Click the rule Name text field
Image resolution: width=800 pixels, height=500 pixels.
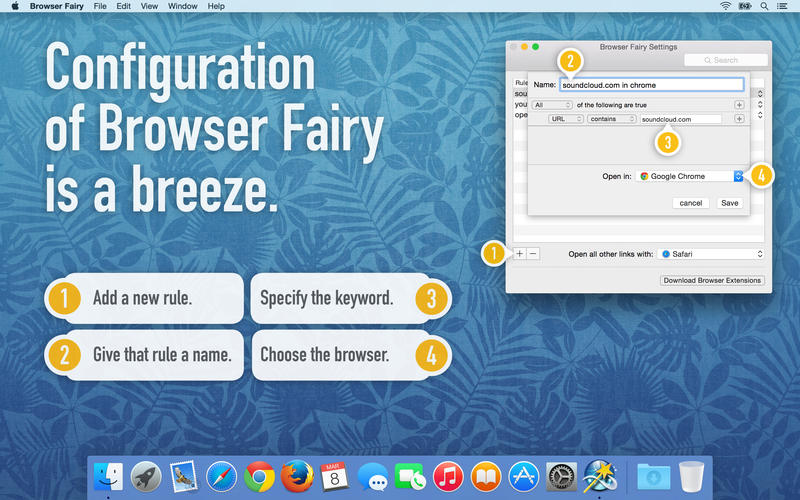coord(651,85)
